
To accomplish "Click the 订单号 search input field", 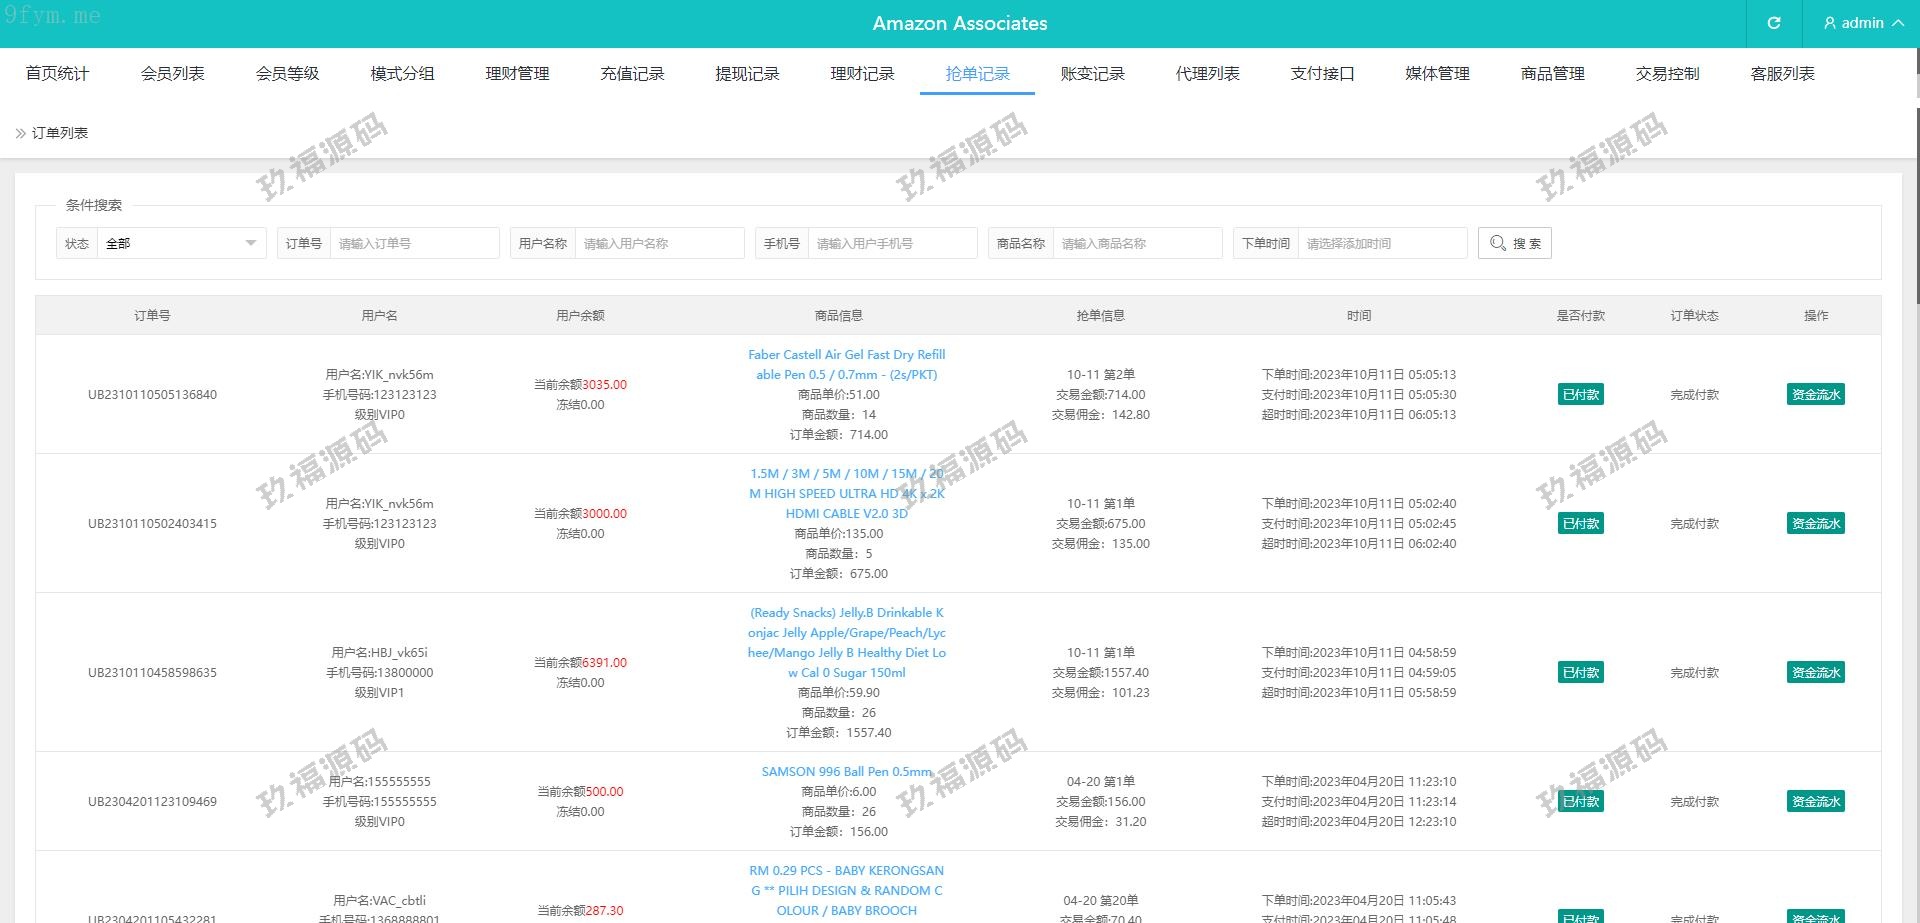I will pyautogui.click(x=414, y=243).
